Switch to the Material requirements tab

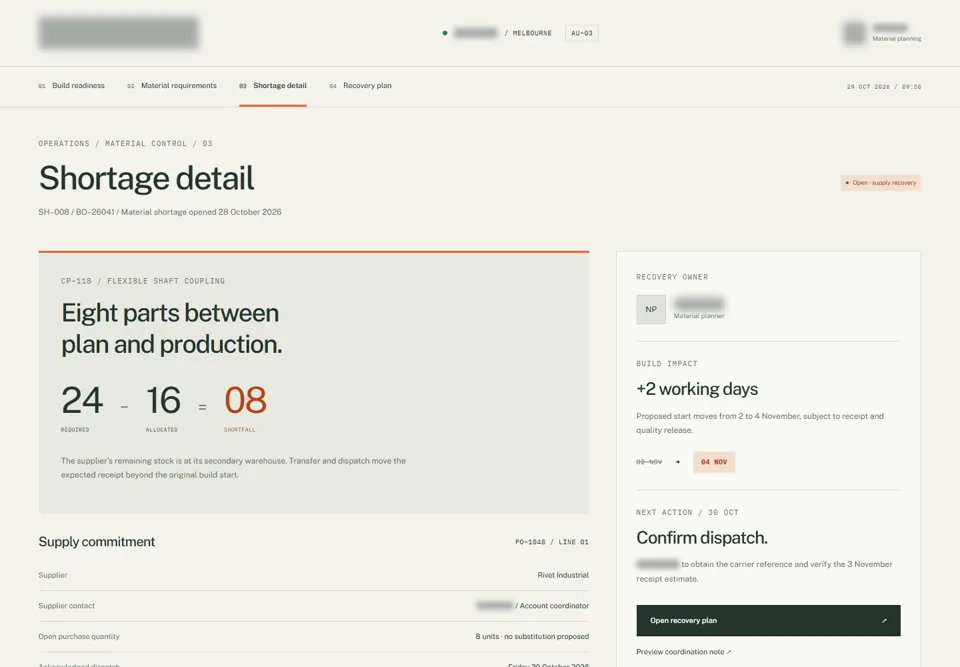click(x=172, y=86)
